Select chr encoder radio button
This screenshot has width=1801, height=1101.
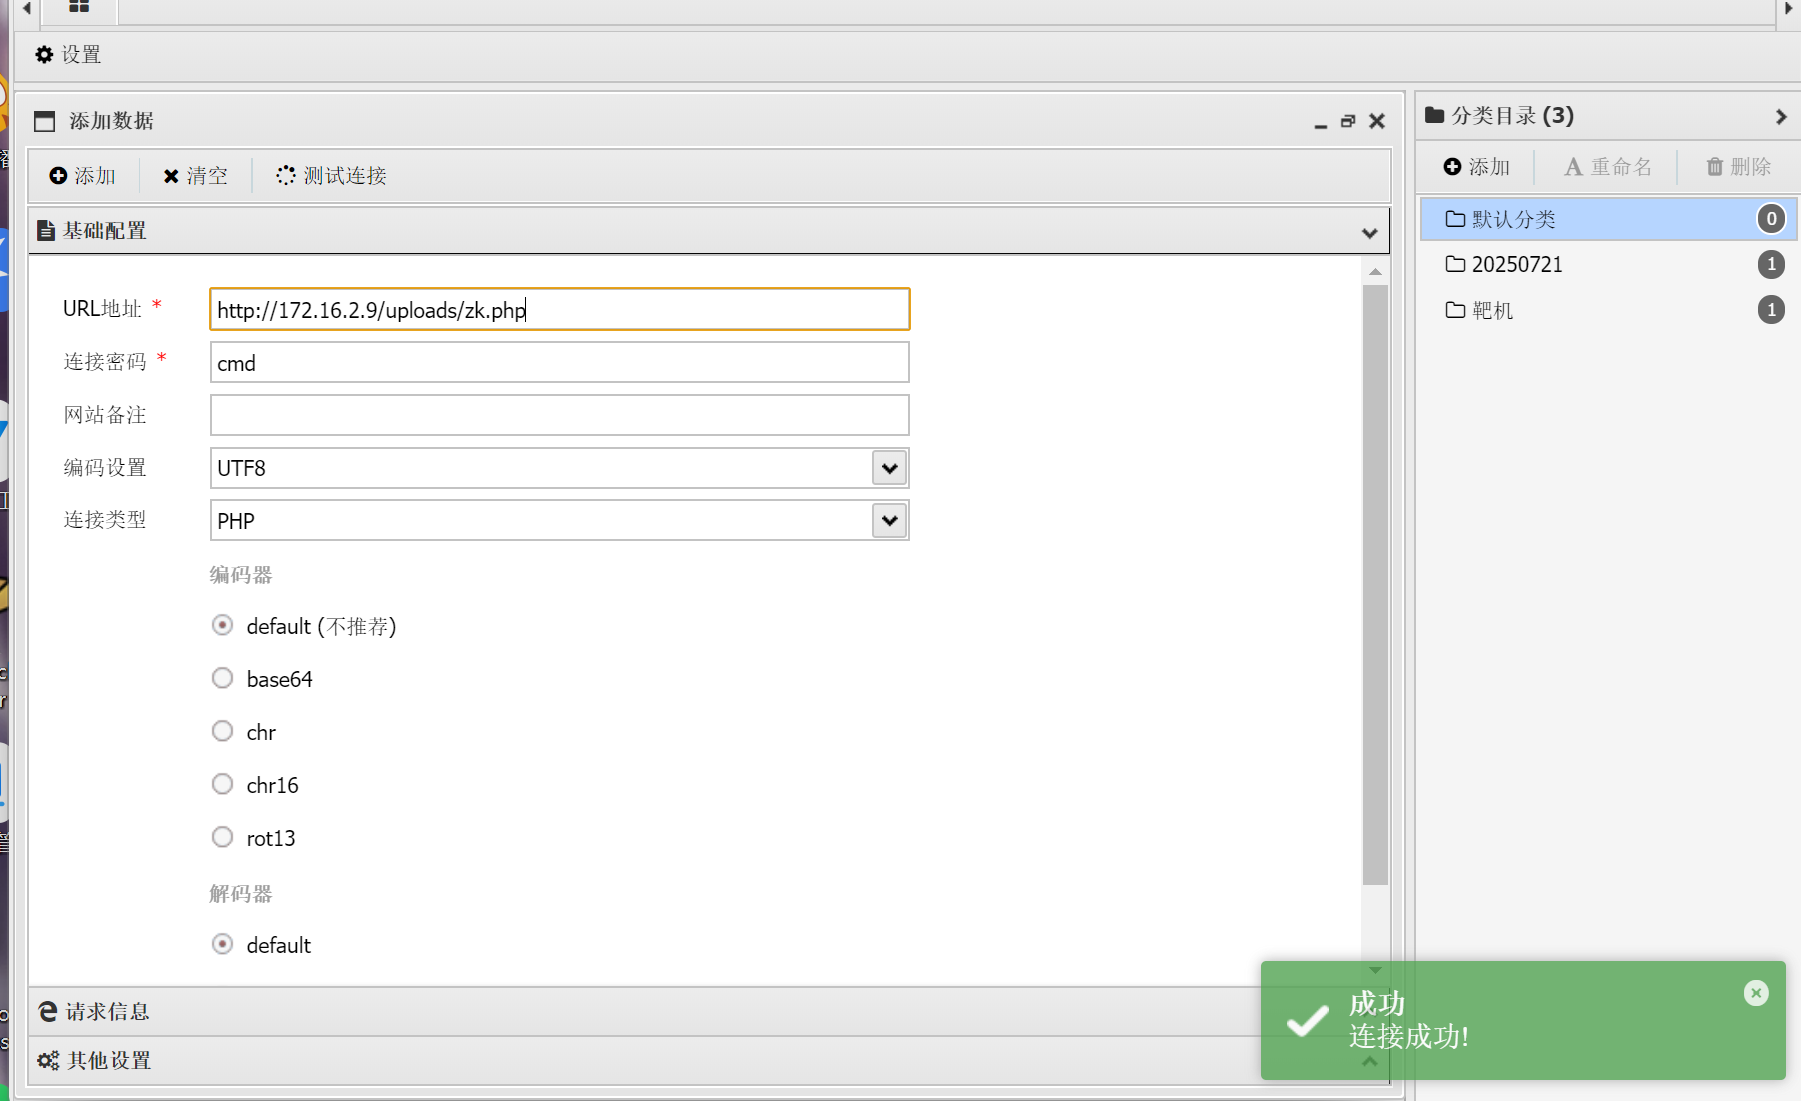222,731
